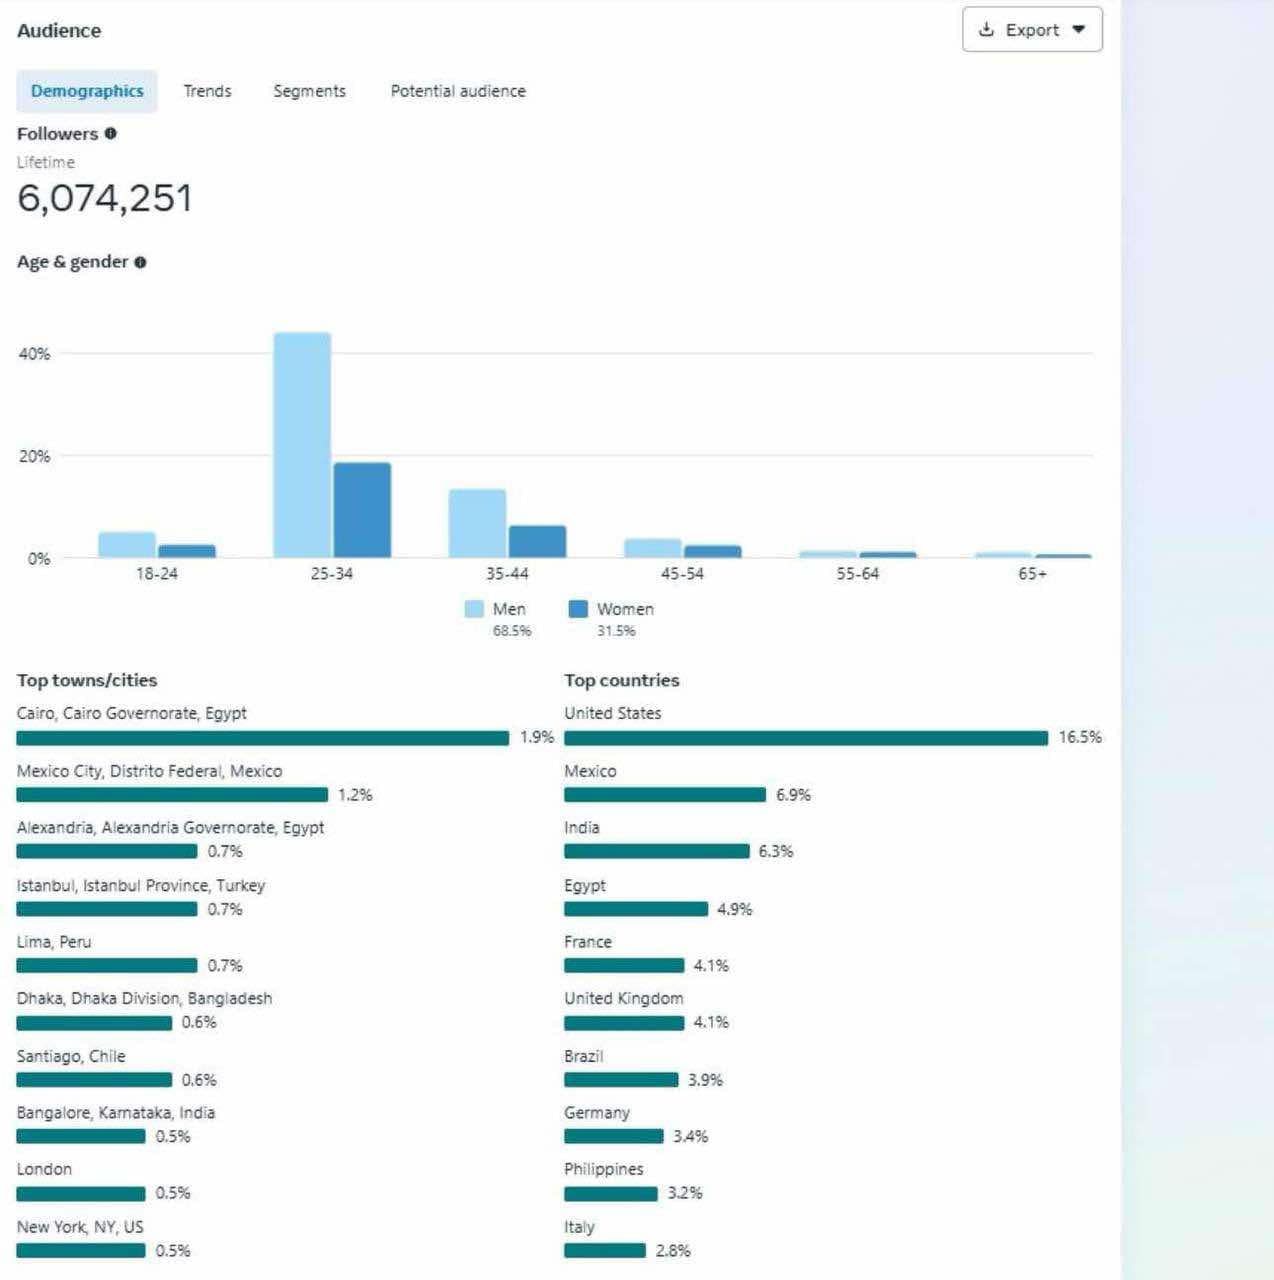This screenshot has width=1274, height=1280.
Task: Click the United States country bar
Action: tap(806, 738)
